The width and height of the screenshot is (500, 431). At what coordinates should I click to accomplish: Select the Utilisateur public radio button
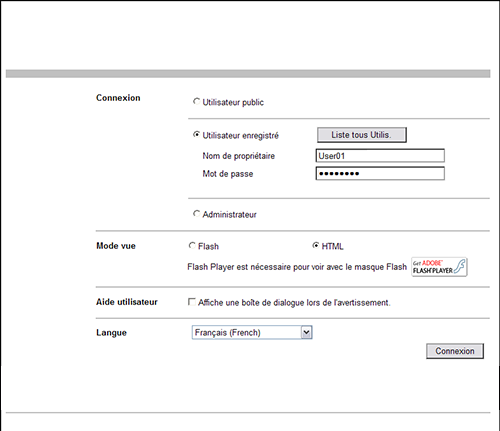pyautogui.click(x=196, y=101)
